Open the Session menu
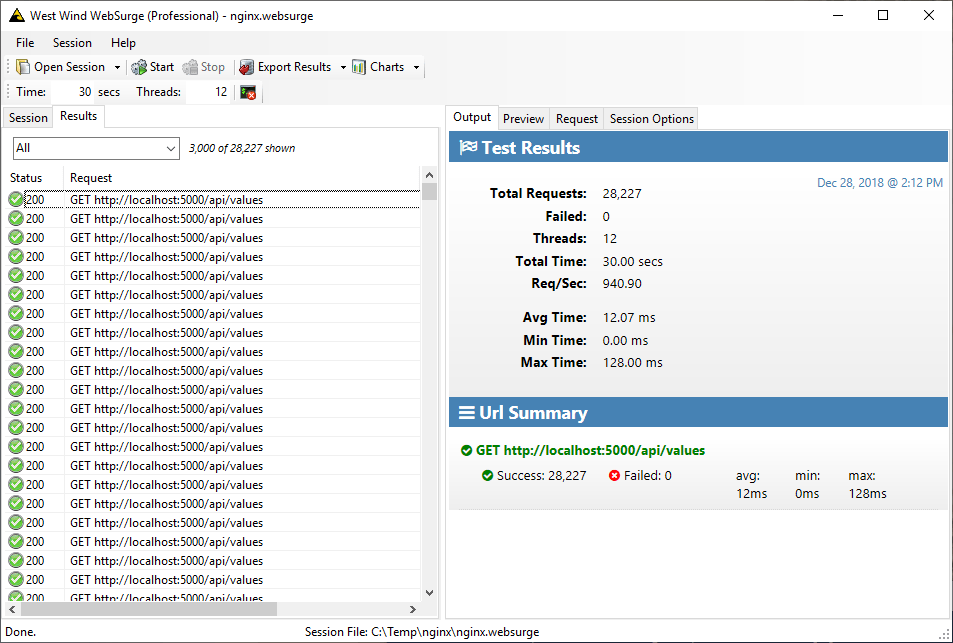This screenshot has height=643, width=953. point(72,43)
